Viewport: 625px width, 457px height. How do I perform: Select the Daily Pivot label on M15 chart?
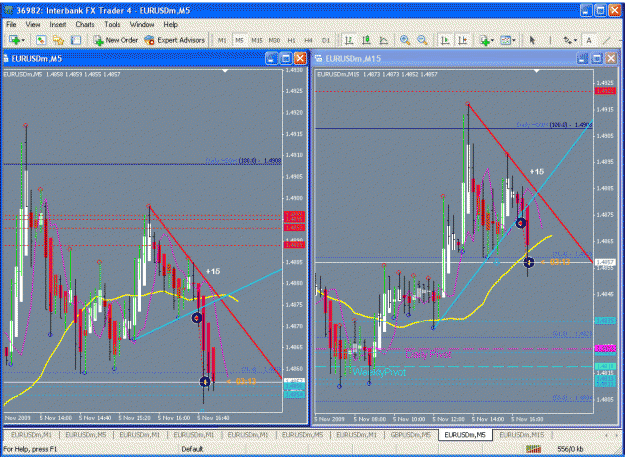428,354
